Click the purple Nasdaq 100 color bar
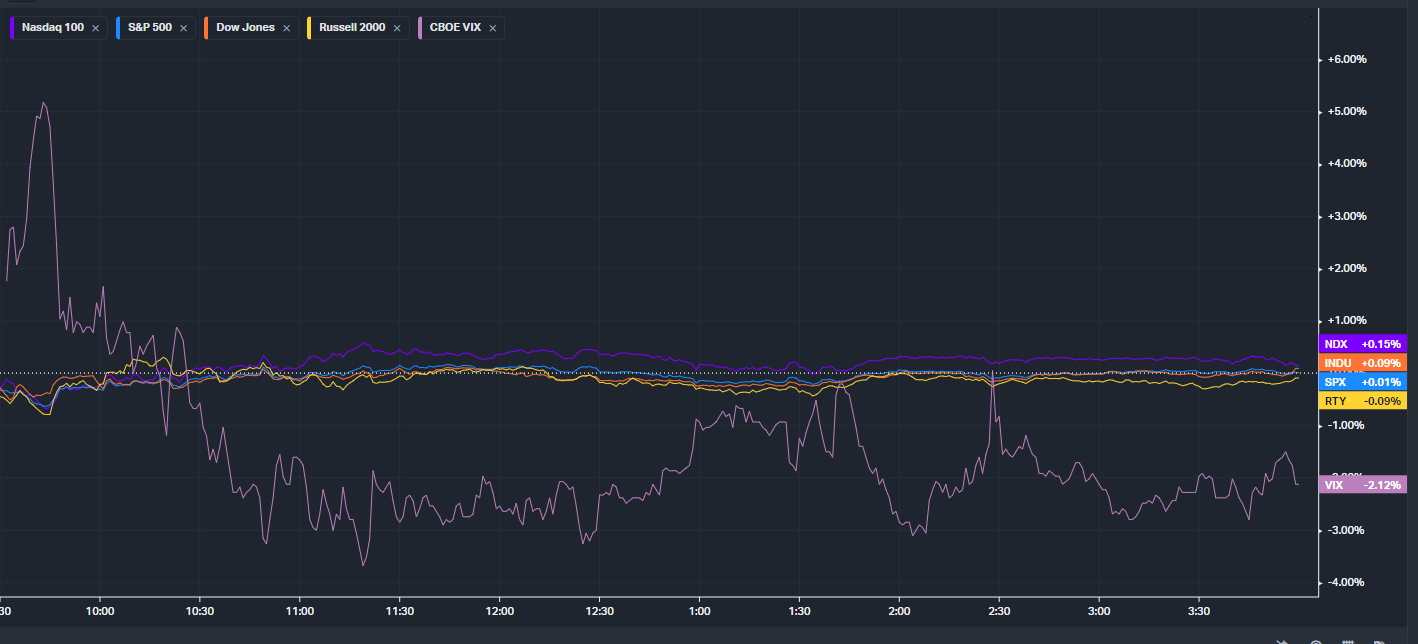The height and width of the screenshot is (644, 1418). pos(11,28)
